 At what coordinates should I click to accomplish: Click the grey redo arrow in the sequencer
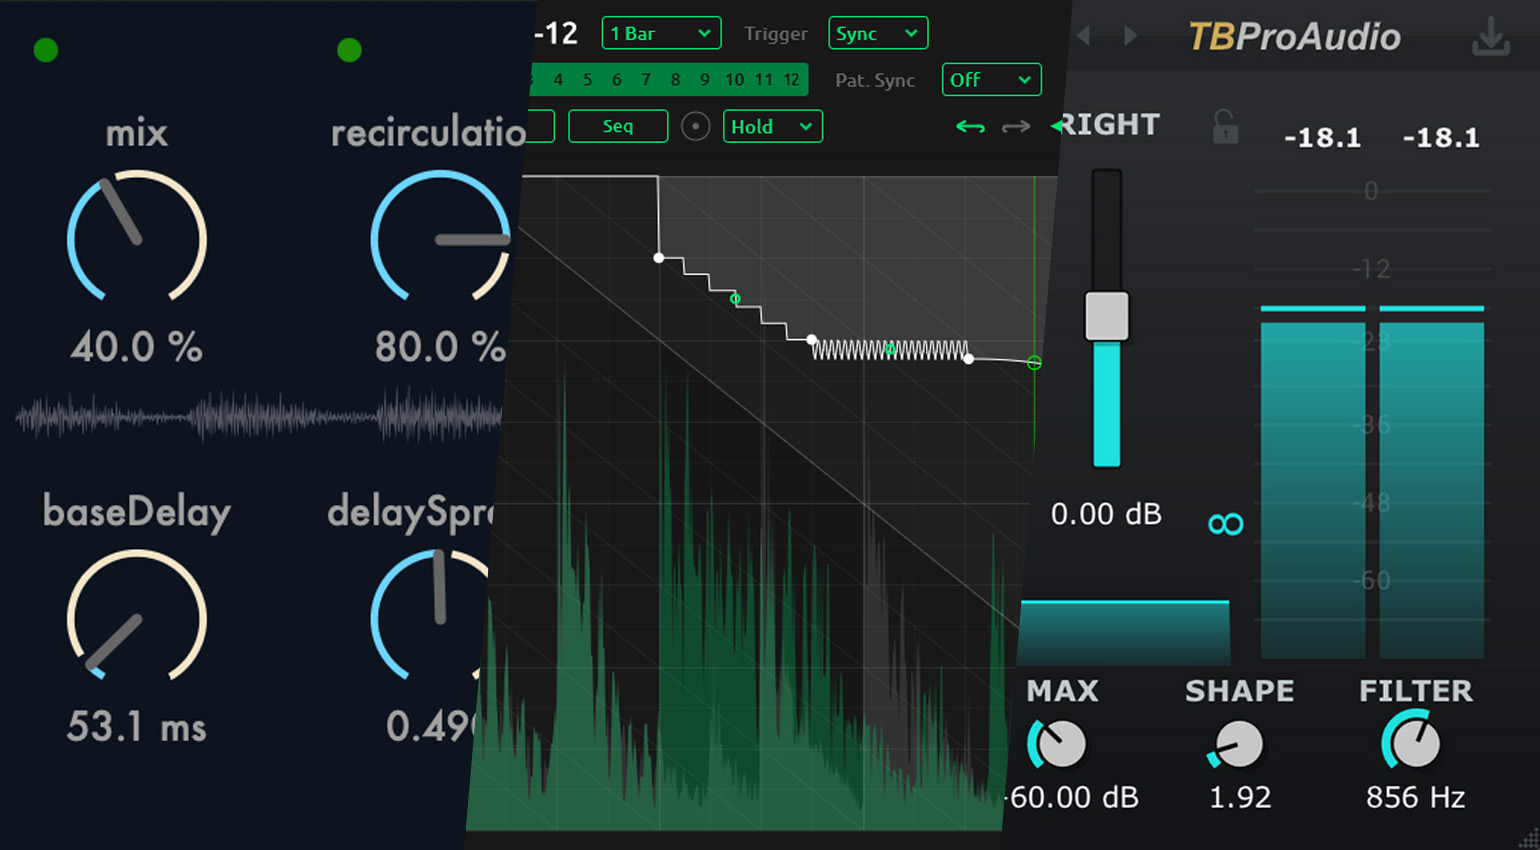(x=1014, y=127)
